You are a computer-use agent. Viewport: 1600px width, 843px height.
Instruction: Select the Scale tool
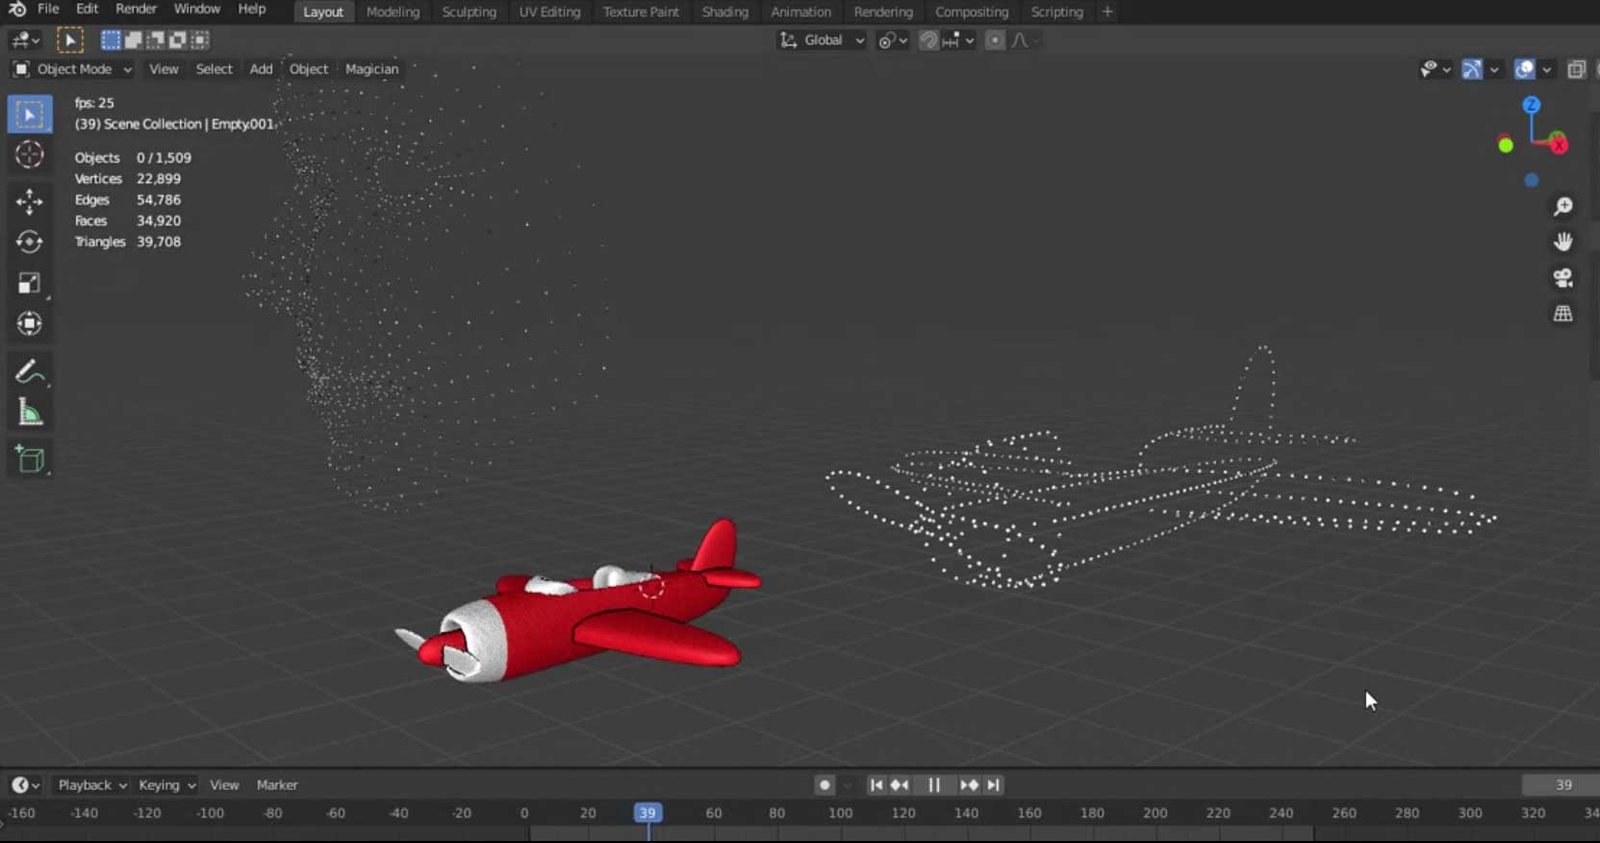(29, 283)
